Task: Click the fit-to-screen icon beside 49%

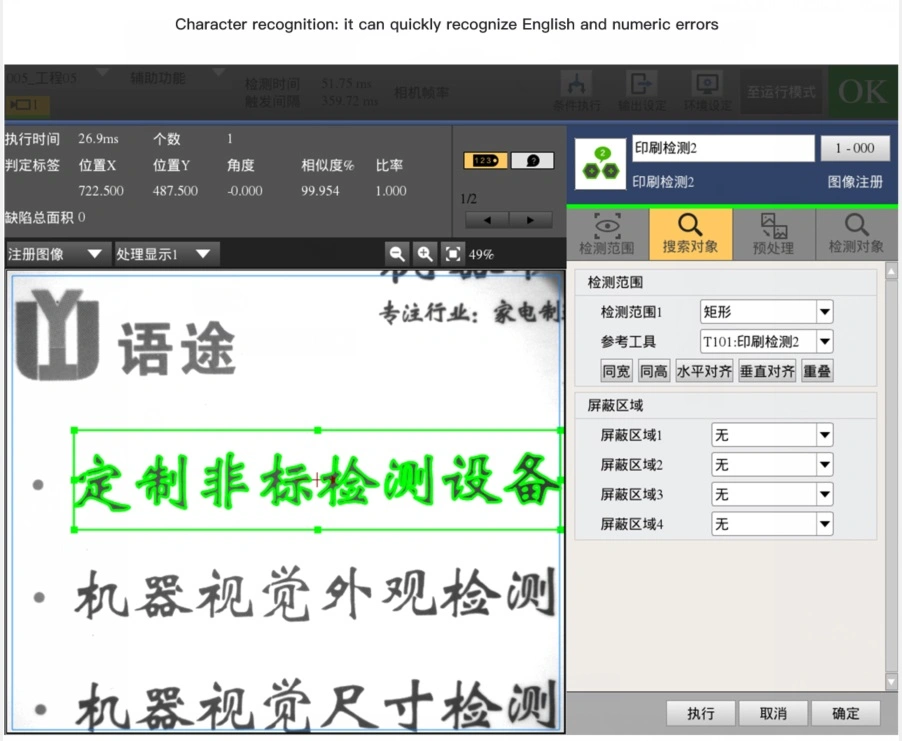Action: click(453, 254)
